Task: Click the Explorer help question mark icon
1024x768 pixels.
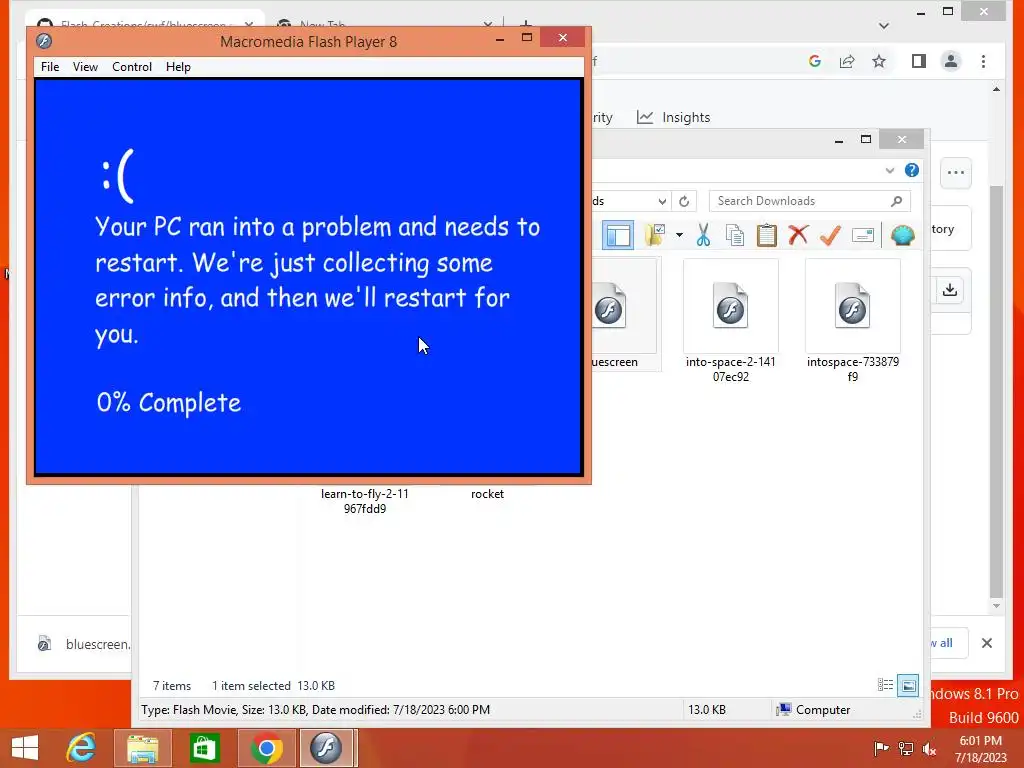Action: (x=912, y=170)
